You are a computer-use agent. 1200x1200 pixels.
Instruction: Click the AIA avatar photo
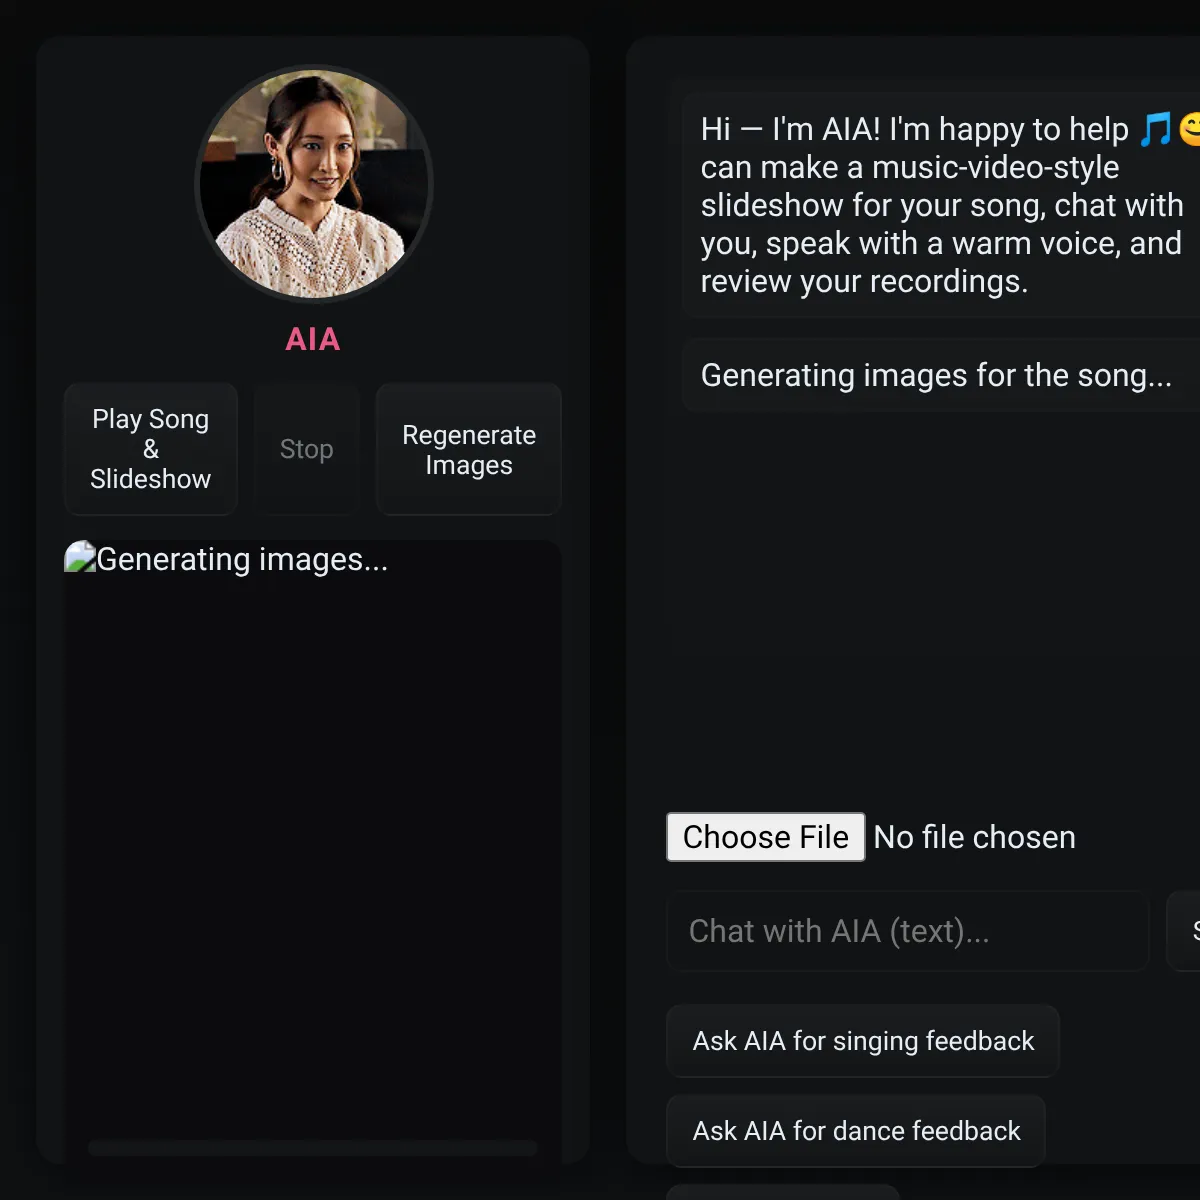(x=314, y=183)
